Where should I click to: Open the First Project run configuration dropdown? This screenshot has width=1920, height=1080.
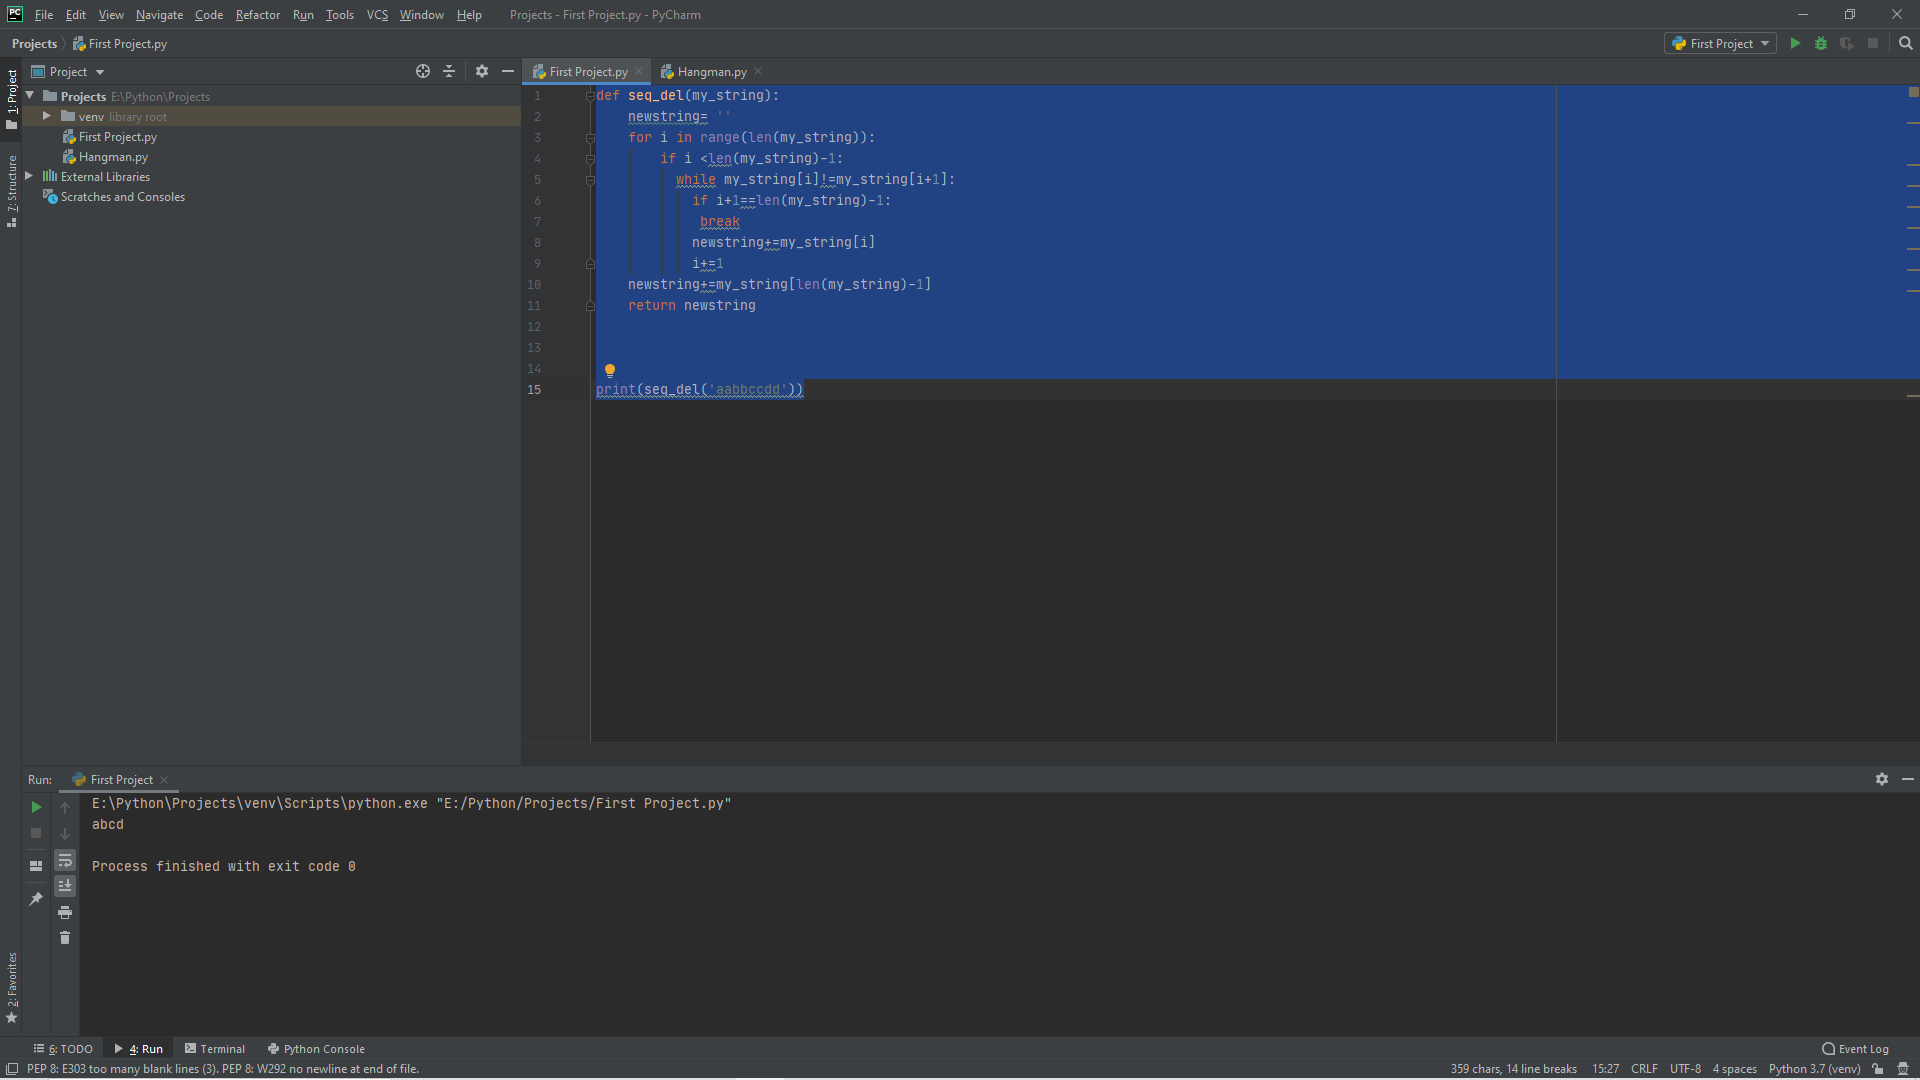1720,44
